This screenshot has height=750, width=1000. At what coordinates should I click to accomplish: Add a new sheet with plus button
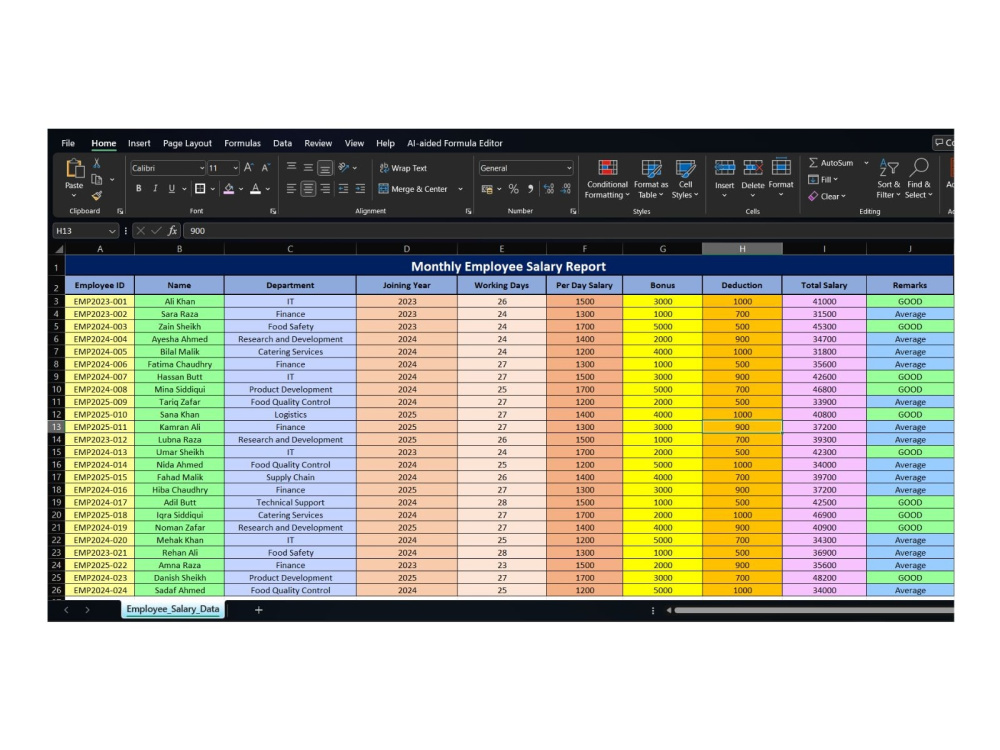[258, 610]
